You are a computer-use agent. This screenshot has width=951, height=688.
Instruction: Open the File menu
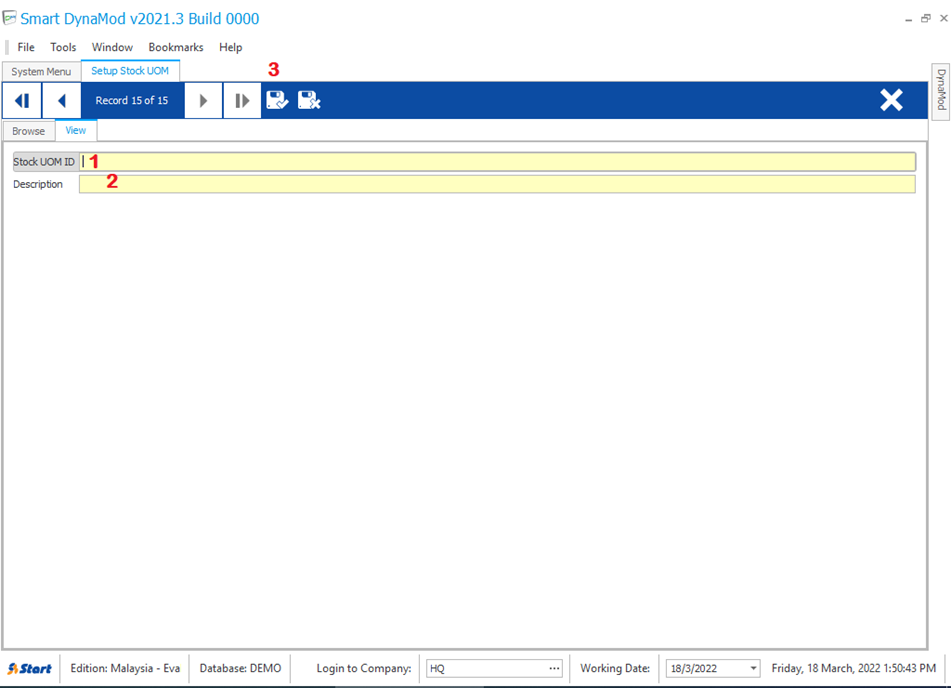(x=26, y=47)
